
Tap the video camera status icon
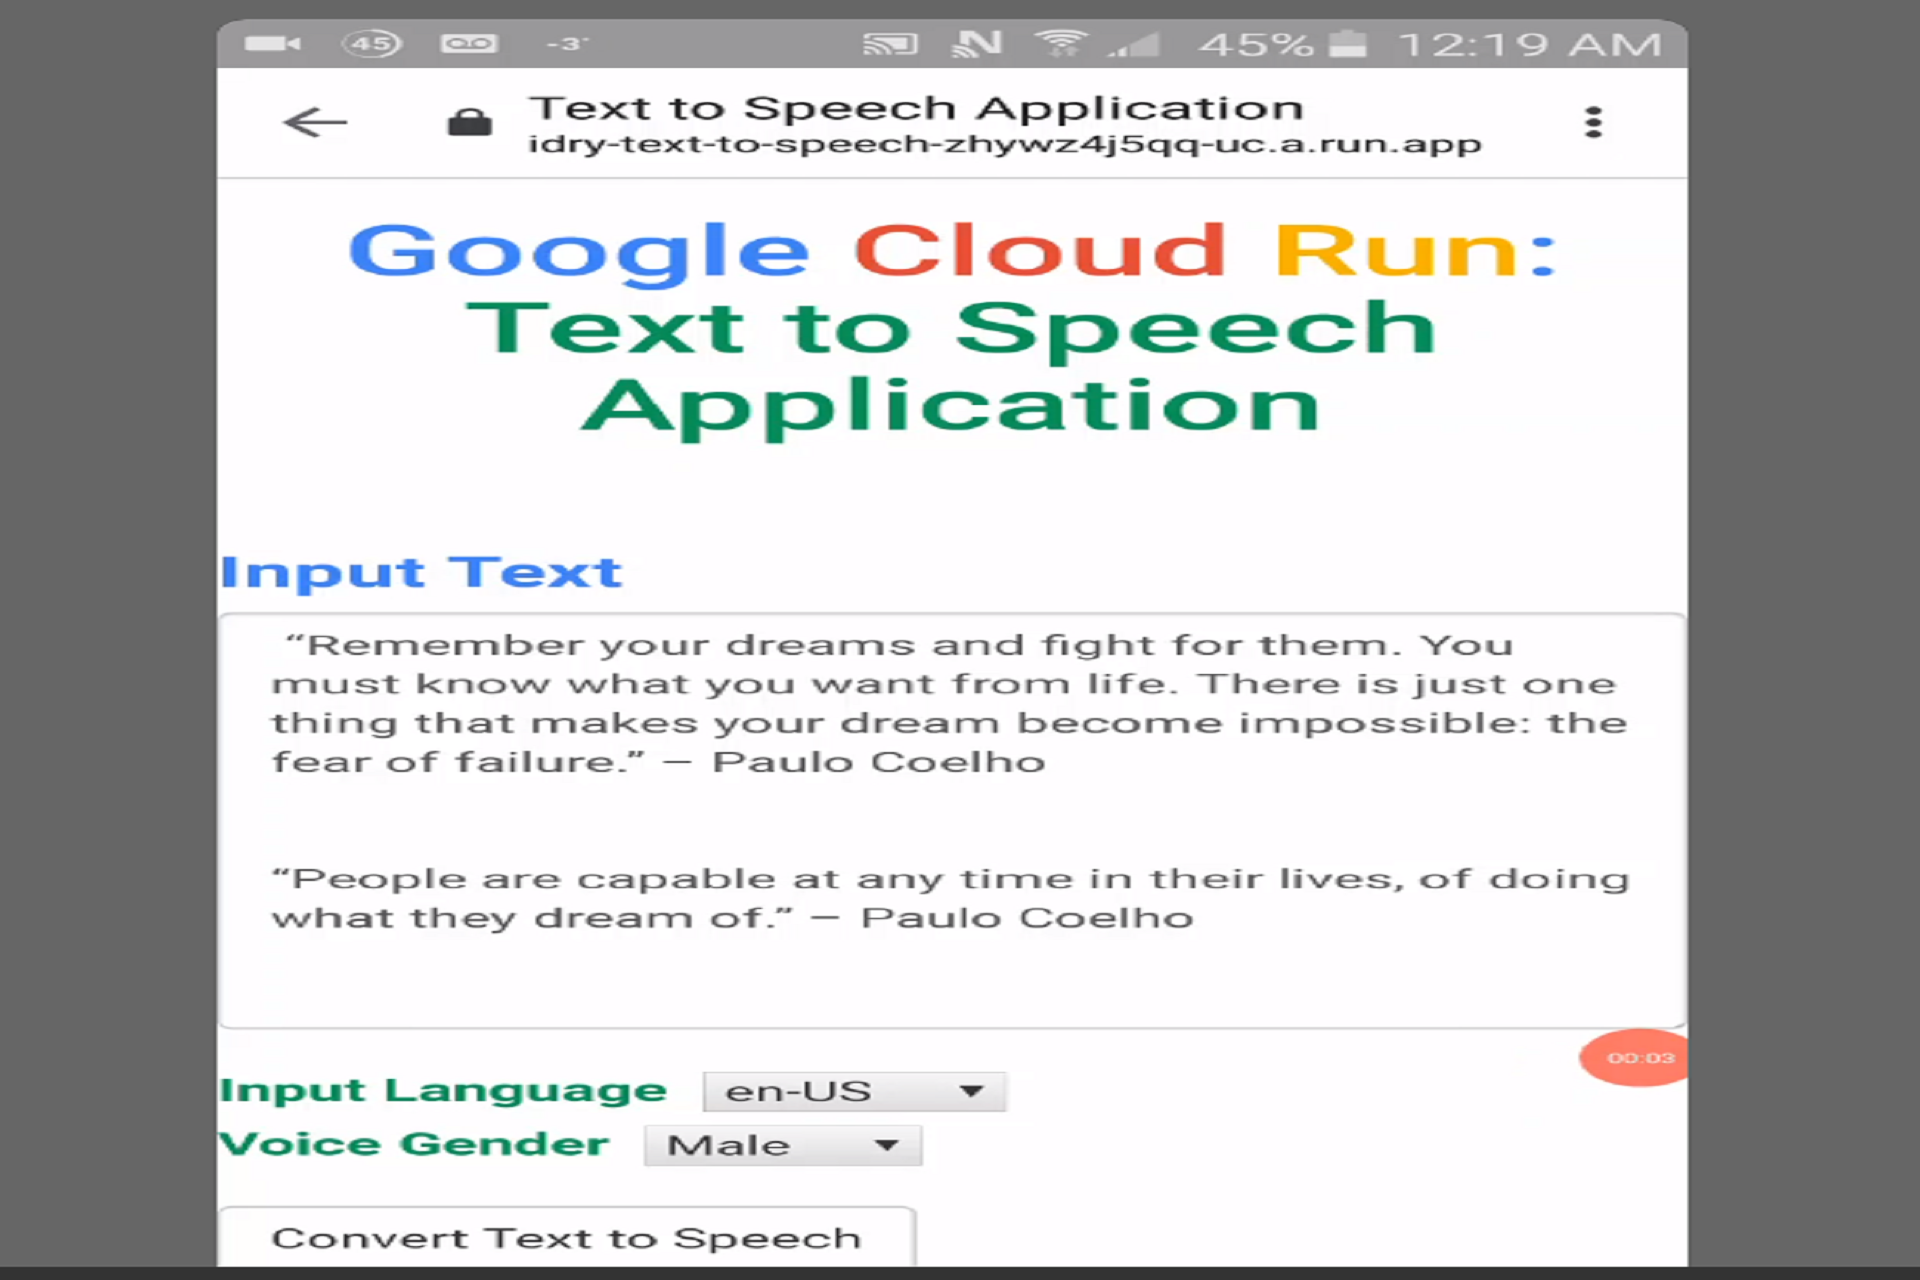click(x=272, y=43)
